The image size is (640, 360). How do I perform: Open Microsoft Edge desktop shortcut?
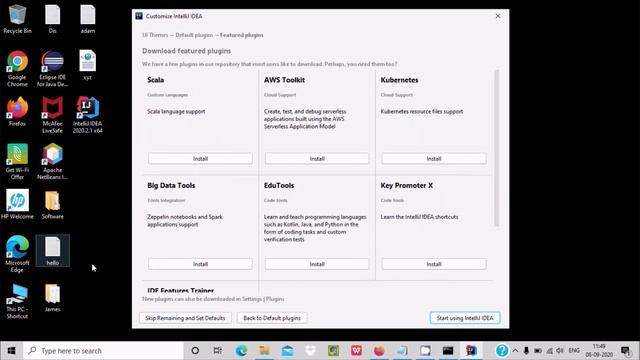click(x=17, y=254)
